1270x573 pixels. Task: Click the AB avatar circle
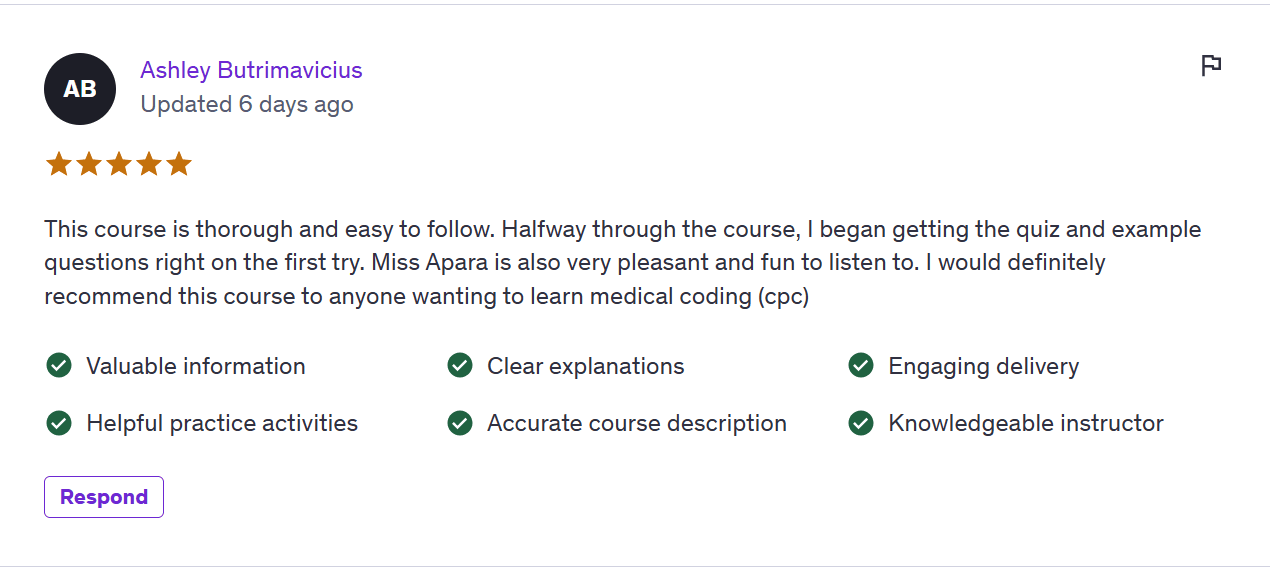click(80, 89)
